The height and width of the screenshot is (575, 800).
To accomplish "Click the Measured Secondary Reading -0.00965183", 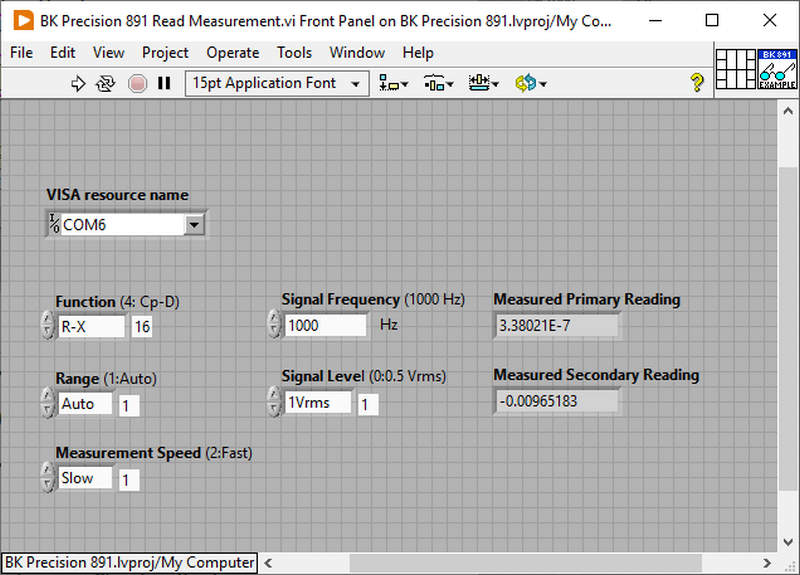I will click(x=556, y=401).
